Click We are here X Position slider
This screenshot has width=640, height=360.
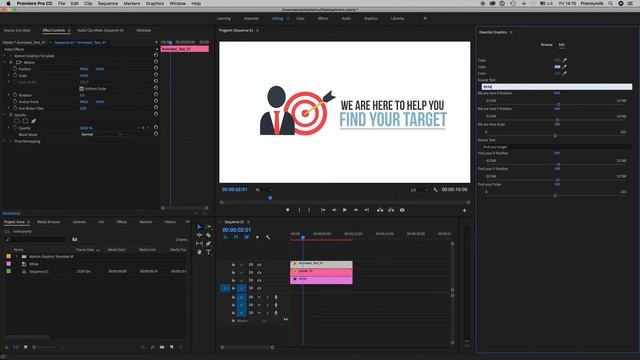coord(557,104)
